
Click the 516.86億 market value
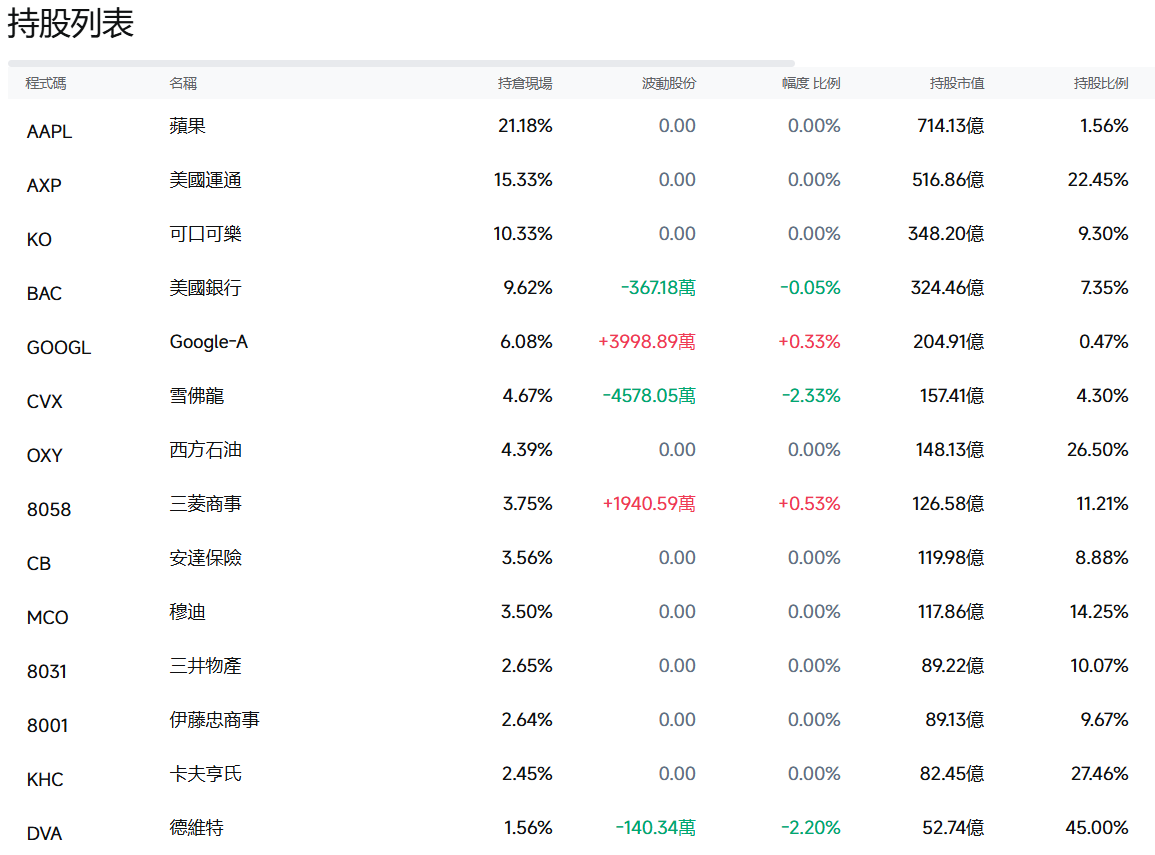(x=948, y=180)
